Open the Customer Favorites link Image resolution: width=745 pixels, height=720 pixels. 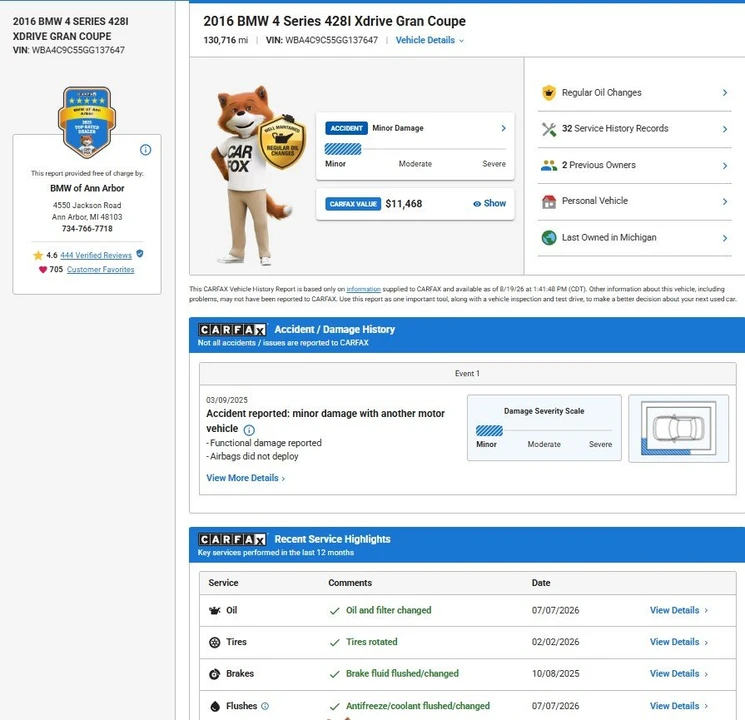pyautogui.click(x=100, y=269)
